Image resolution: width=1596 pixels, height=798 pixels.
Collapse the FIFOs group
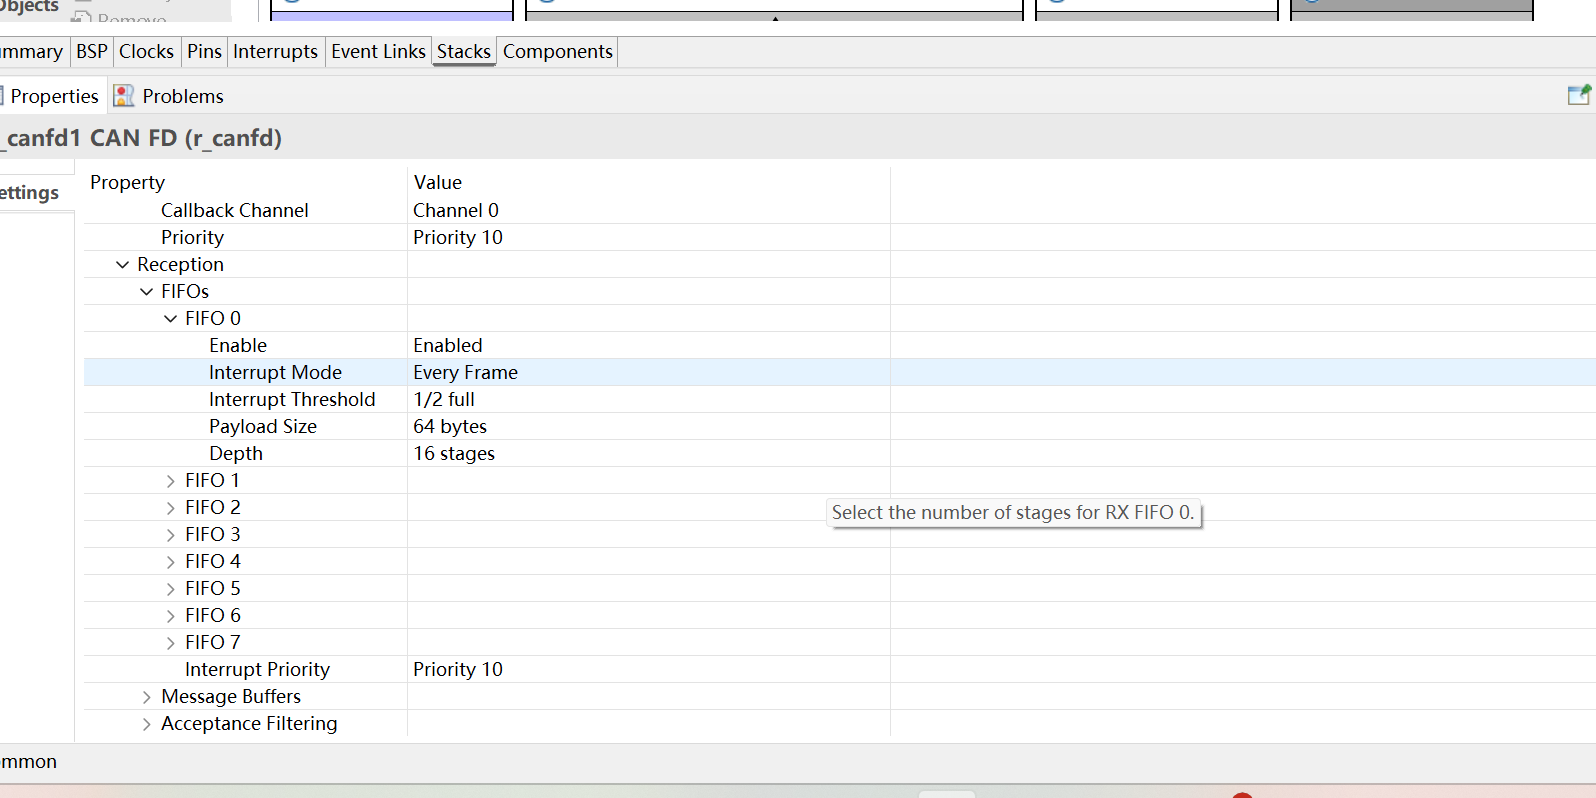146,292
